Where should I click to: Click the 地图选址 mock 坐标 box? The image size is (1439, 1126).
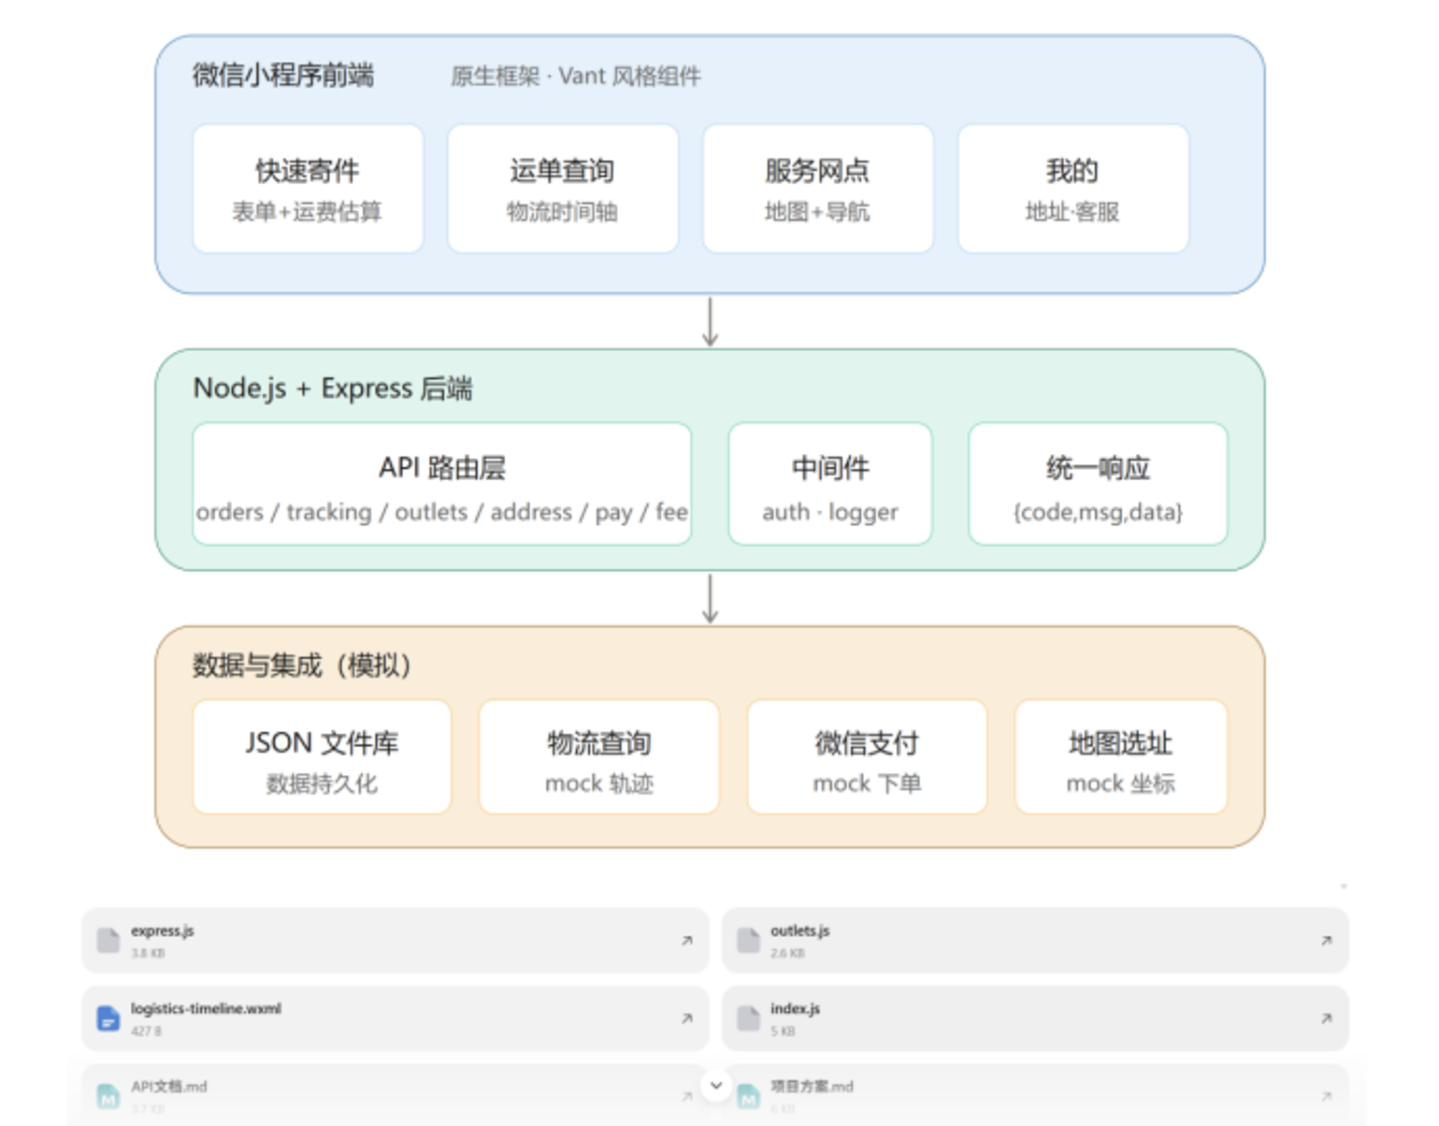point(1121,757)
